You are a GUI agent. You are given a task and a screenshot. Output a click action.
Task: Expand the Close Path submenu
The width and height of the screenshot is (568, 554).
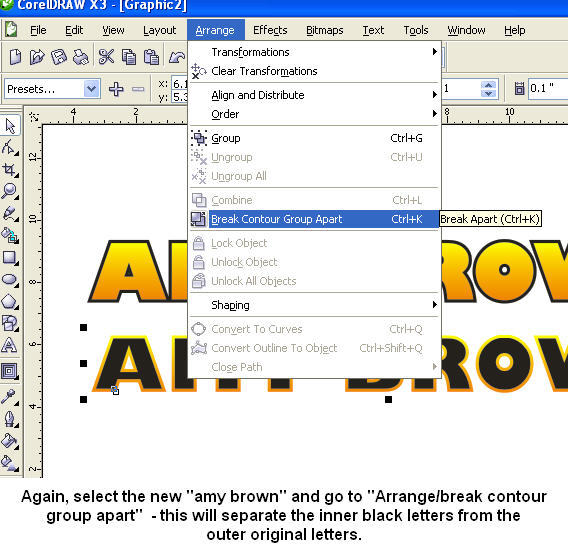(x=314, y=367)
